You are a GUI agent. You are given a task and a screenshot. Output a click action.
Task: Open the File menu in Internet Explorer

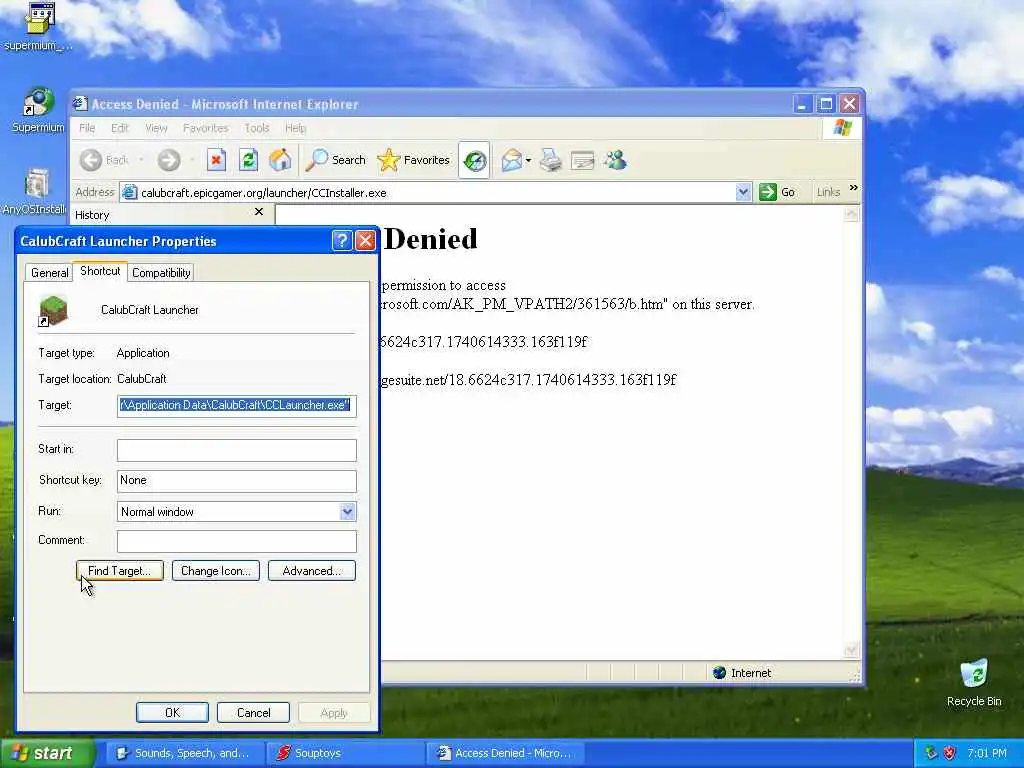click(x=87, y=128)
